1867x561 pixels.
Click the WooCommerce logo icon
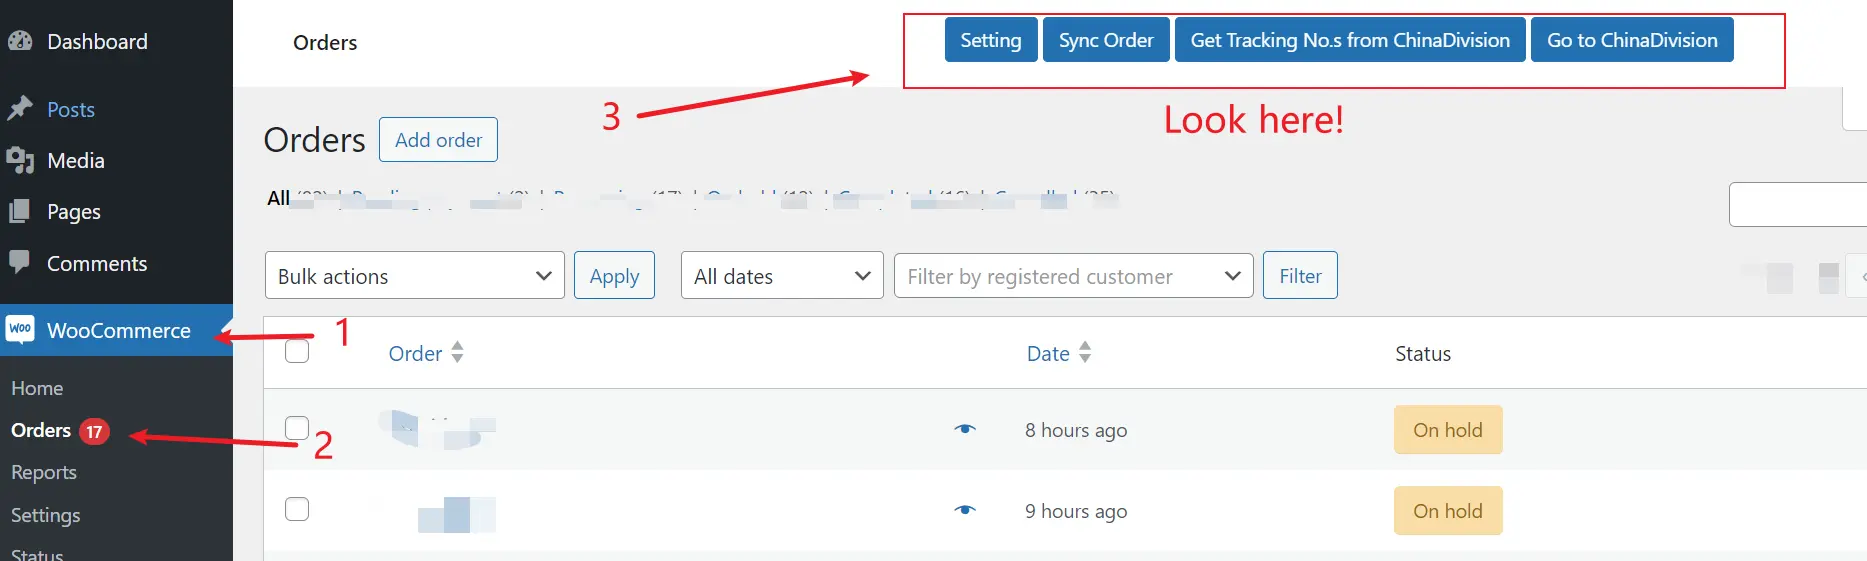(x=20, y=329)
